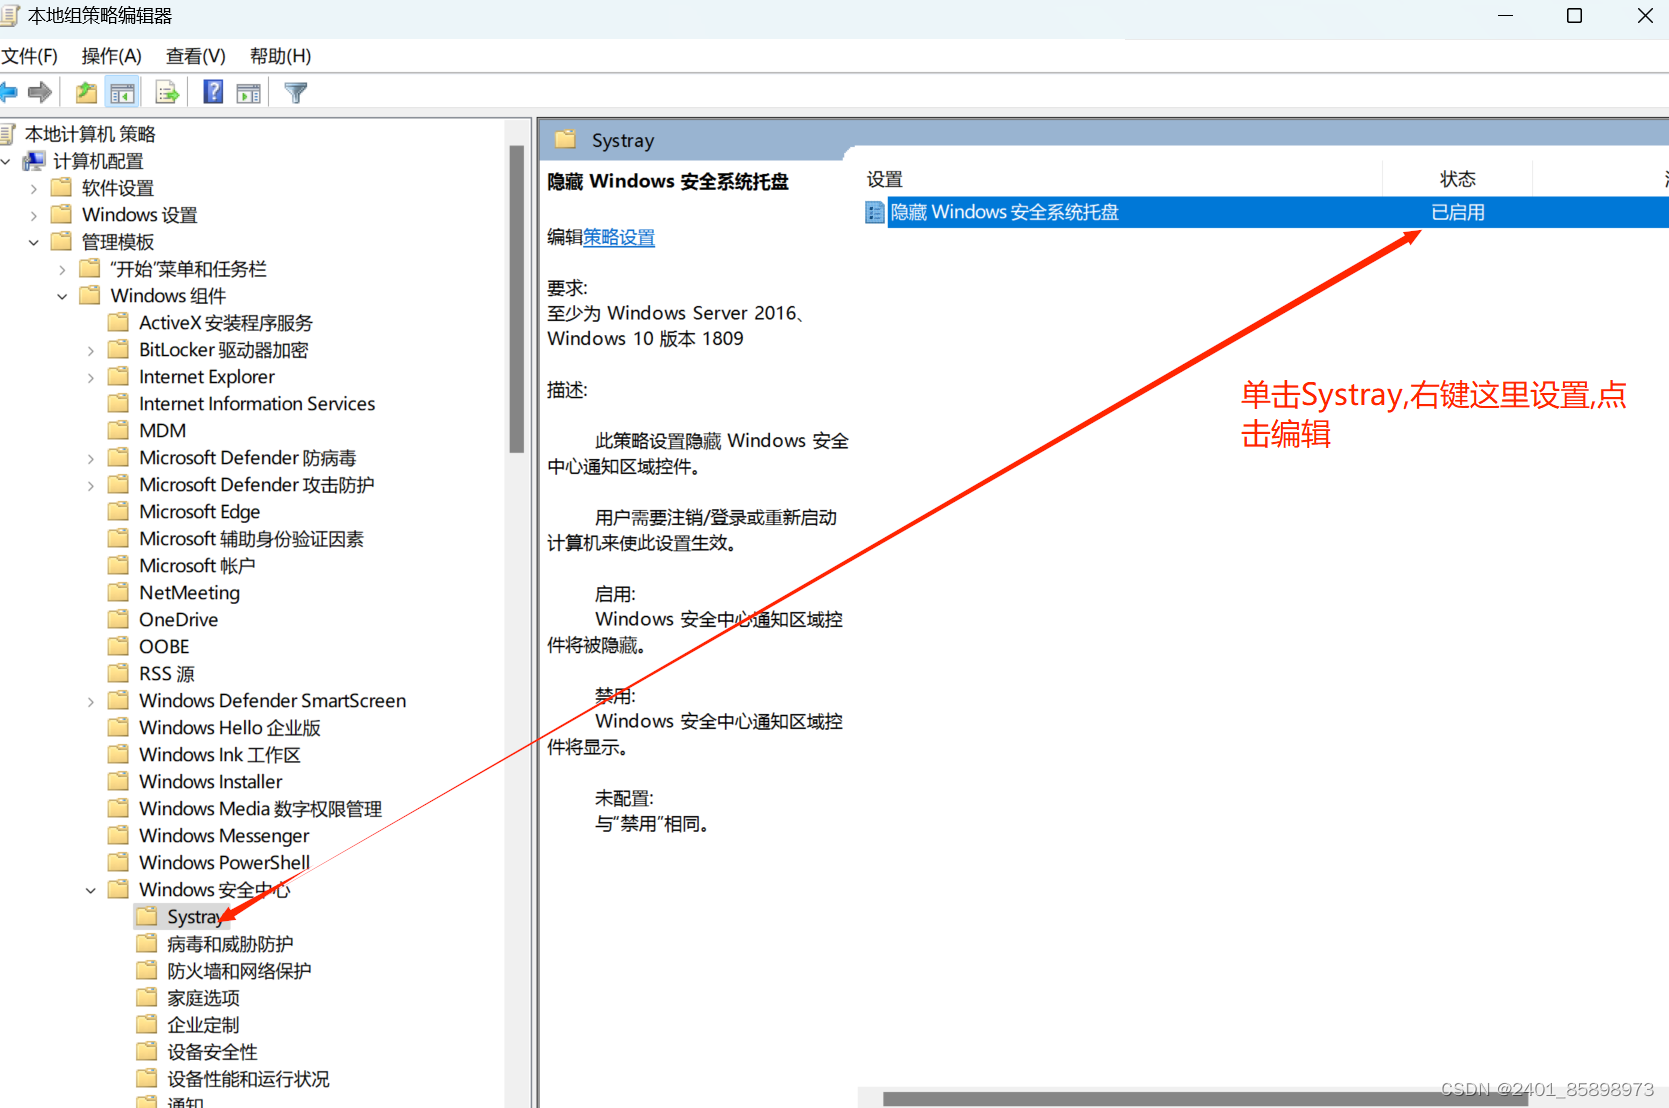Viewport: 1669px width, 1108px height.
Task: Click the folder icon beside NetMeeting
Action: tap(119, 592)
